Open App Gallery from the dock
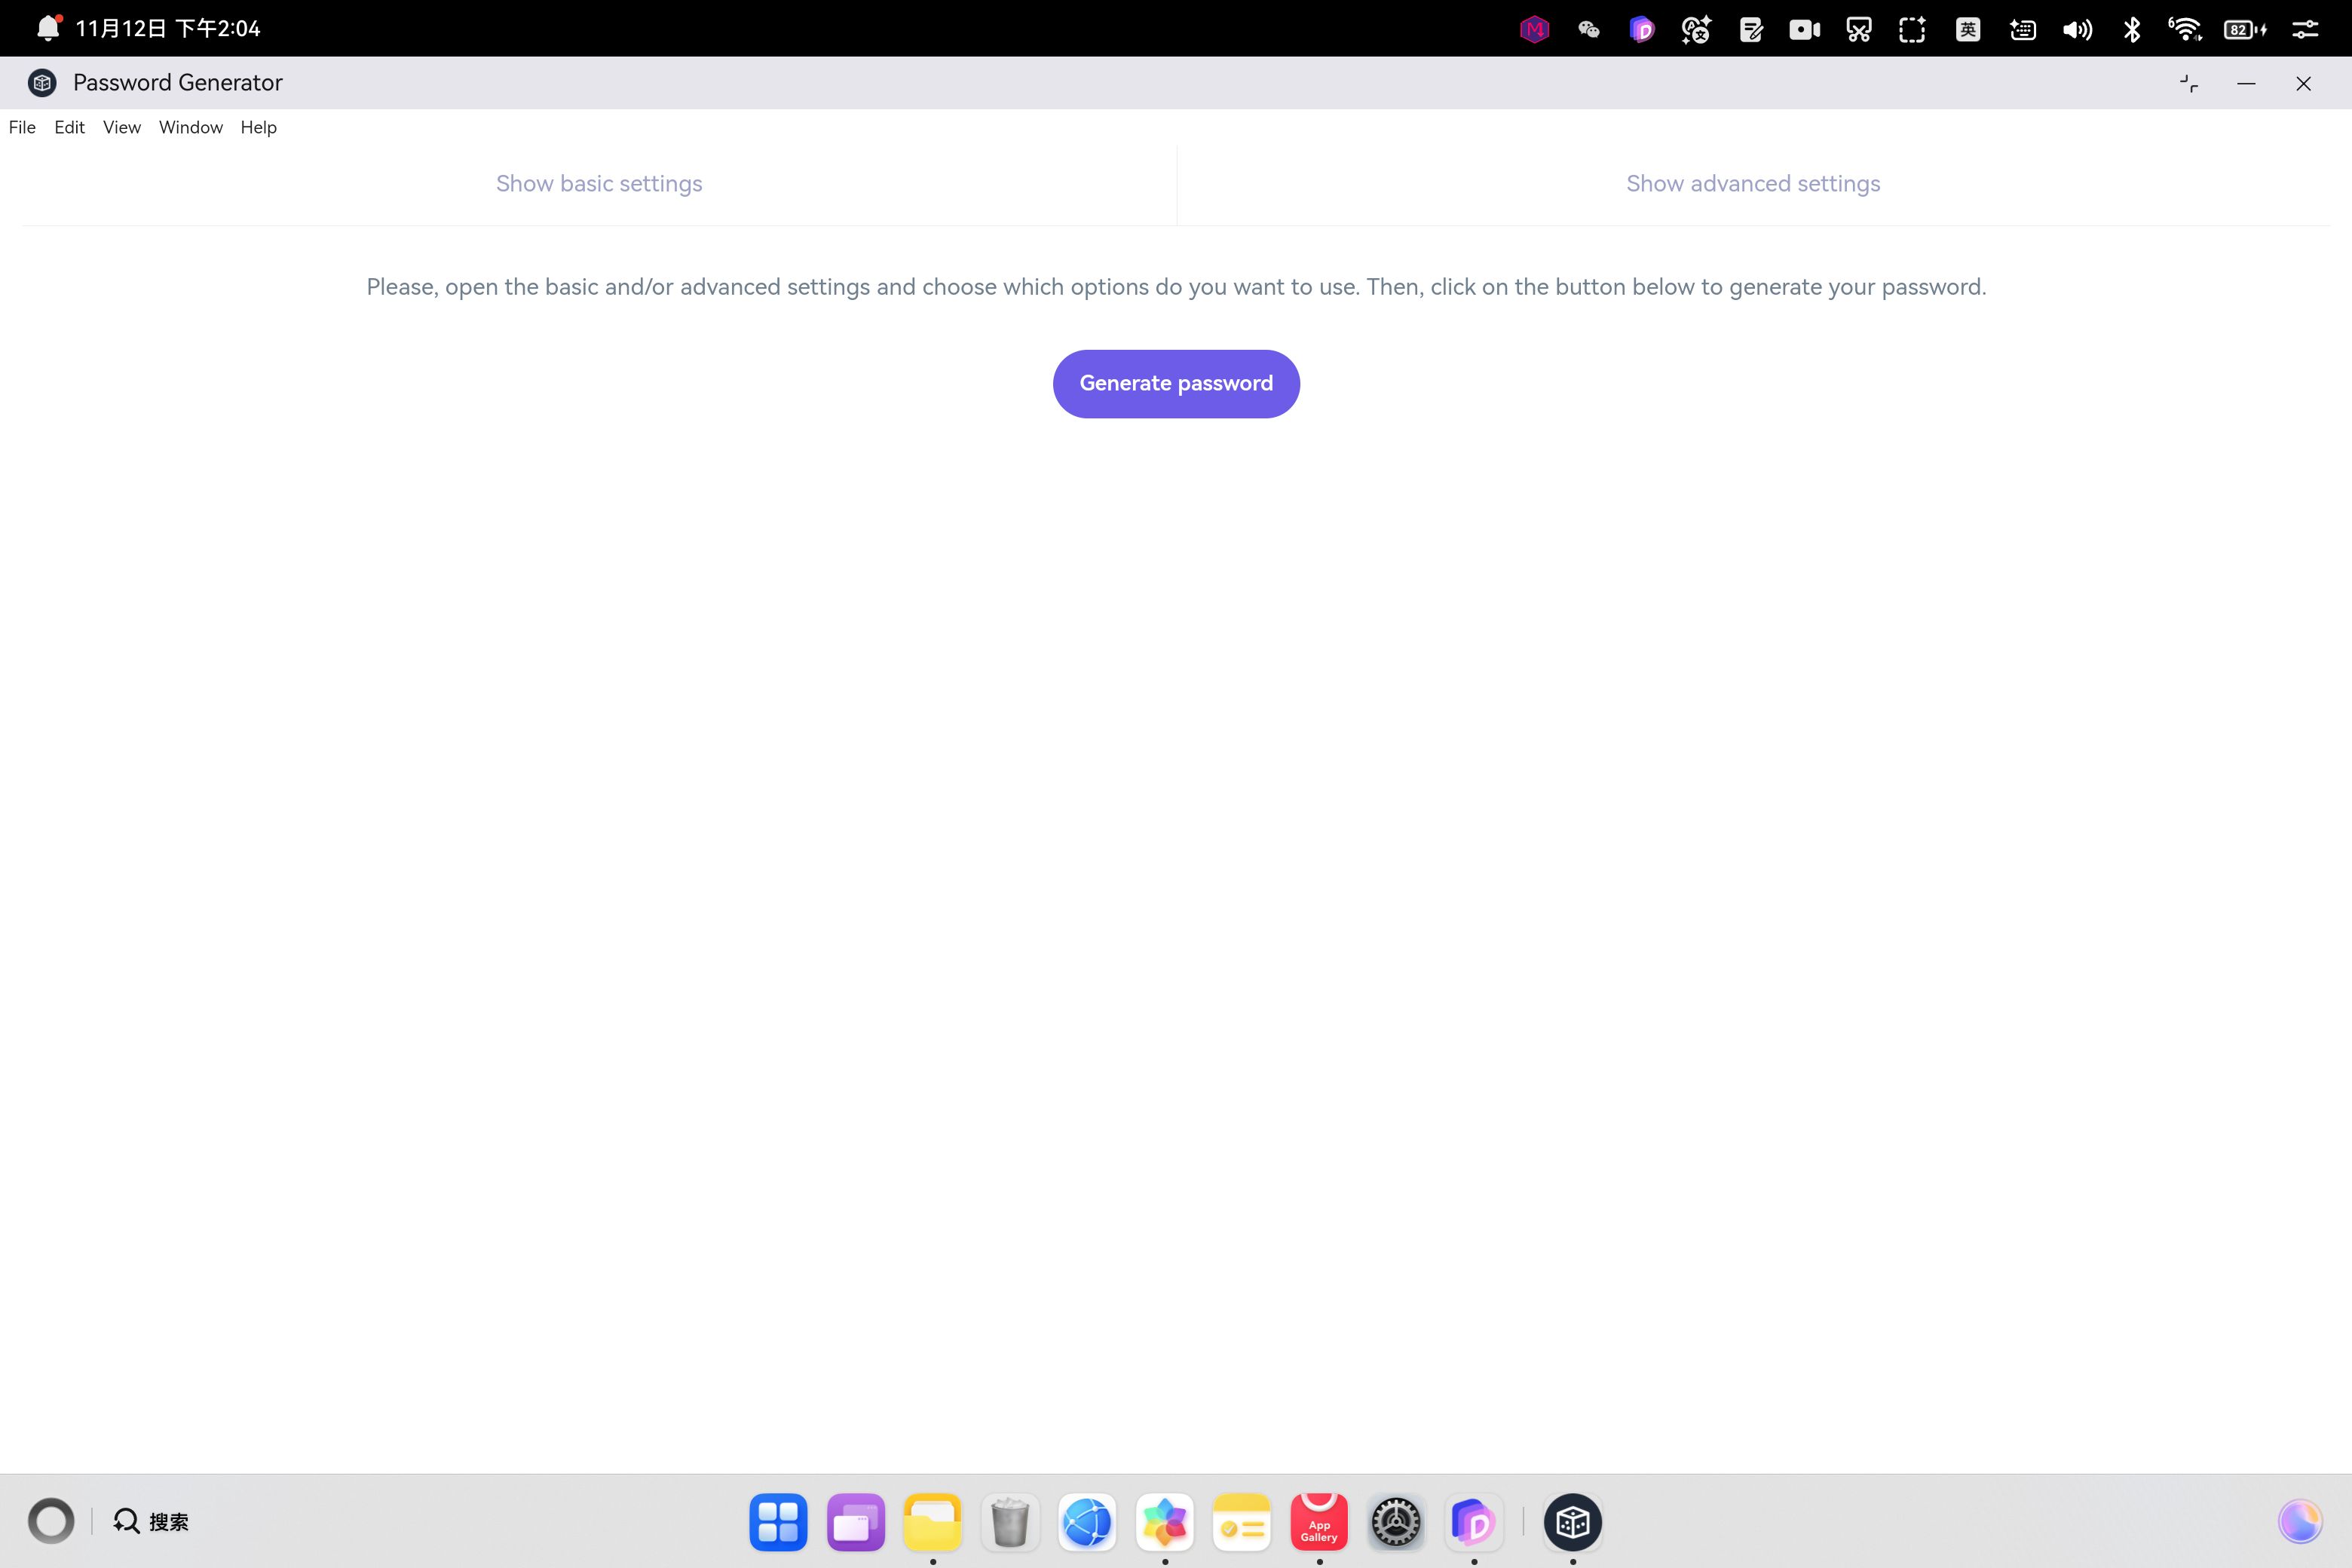The width and height of the screenshot is (2352, 1568). pyautogui.click(x=1319, y=1522)
